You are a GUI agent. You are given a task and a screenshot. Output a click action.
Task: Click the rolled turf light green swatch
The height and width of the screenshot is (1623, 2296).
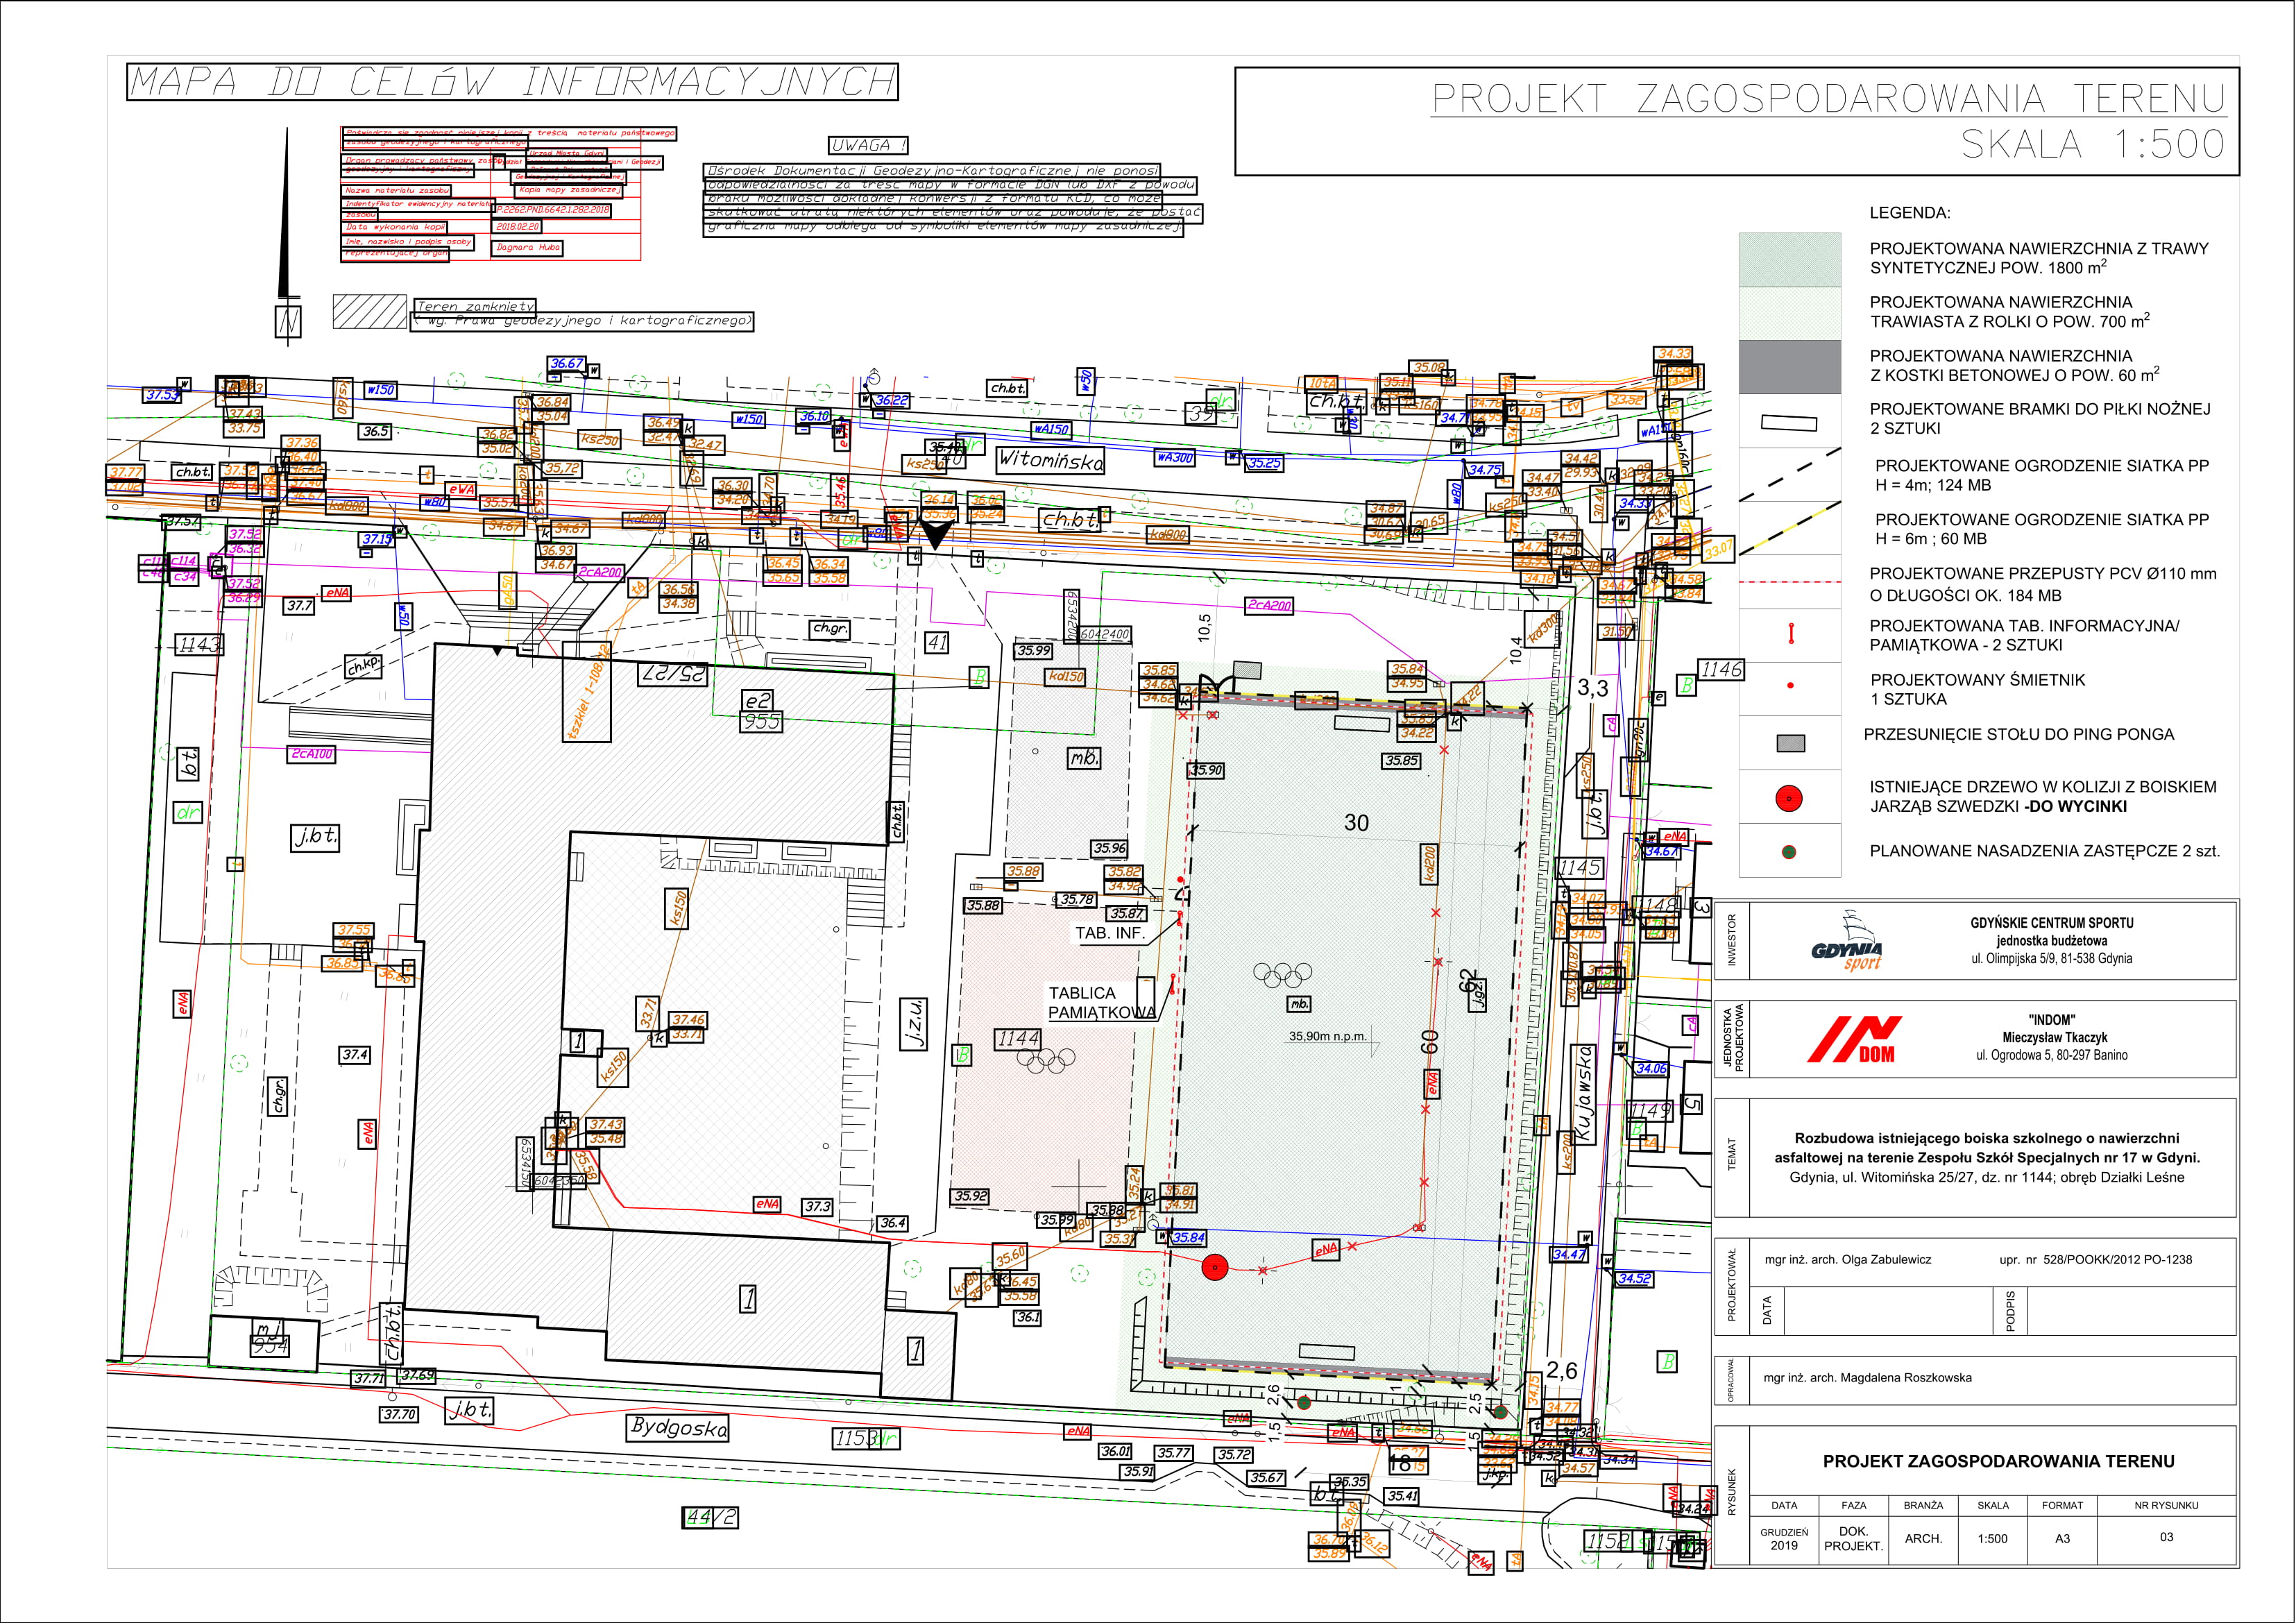1789,313
